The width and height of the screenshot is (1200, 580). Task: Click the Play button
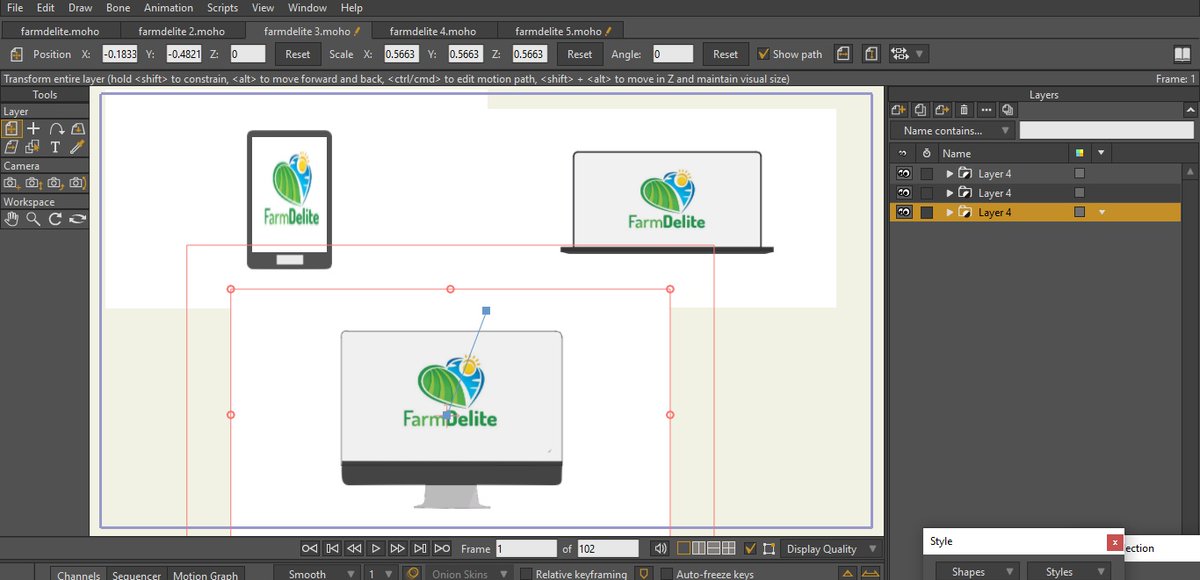(x=376, y=548)
